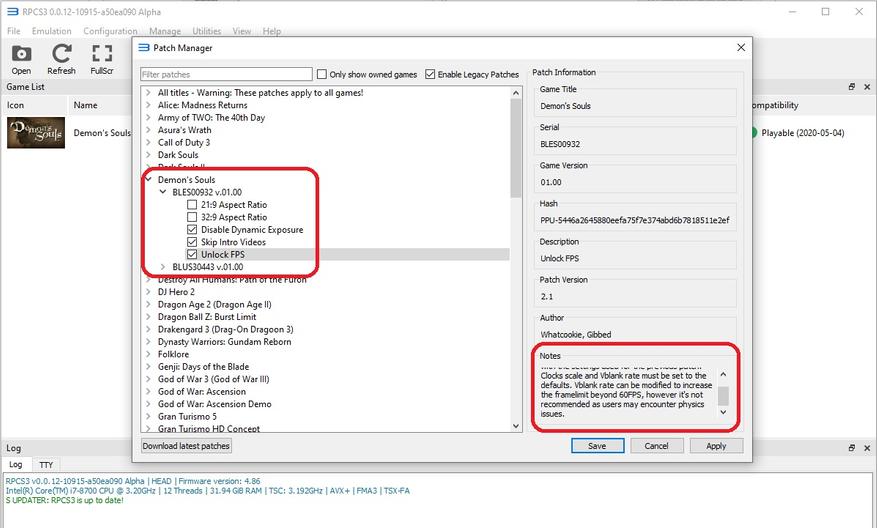The image size is (877, 528).
Task: Click the Hash value field
Action: [x=635, y=220]
